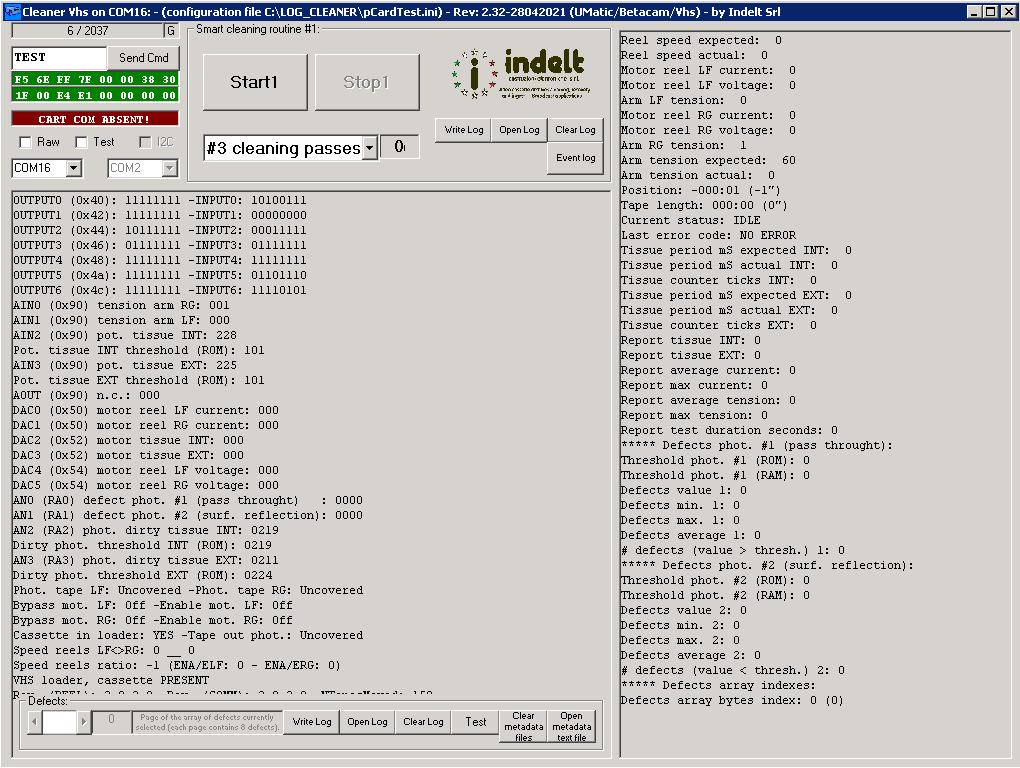Toggle the Test checkbox
This screenshot has width=1020, height=768.
coord(81,142)
